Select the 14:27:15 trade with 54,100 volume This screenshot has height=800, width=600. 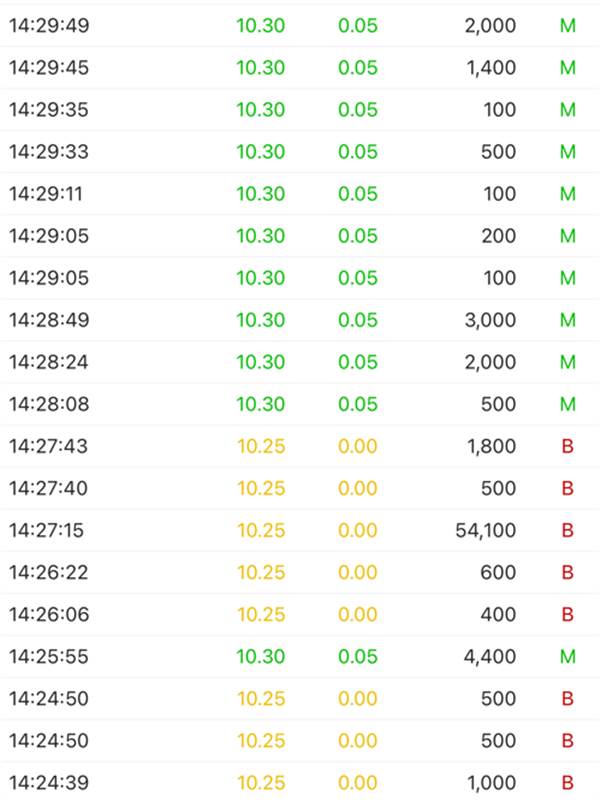click(300, 530)
